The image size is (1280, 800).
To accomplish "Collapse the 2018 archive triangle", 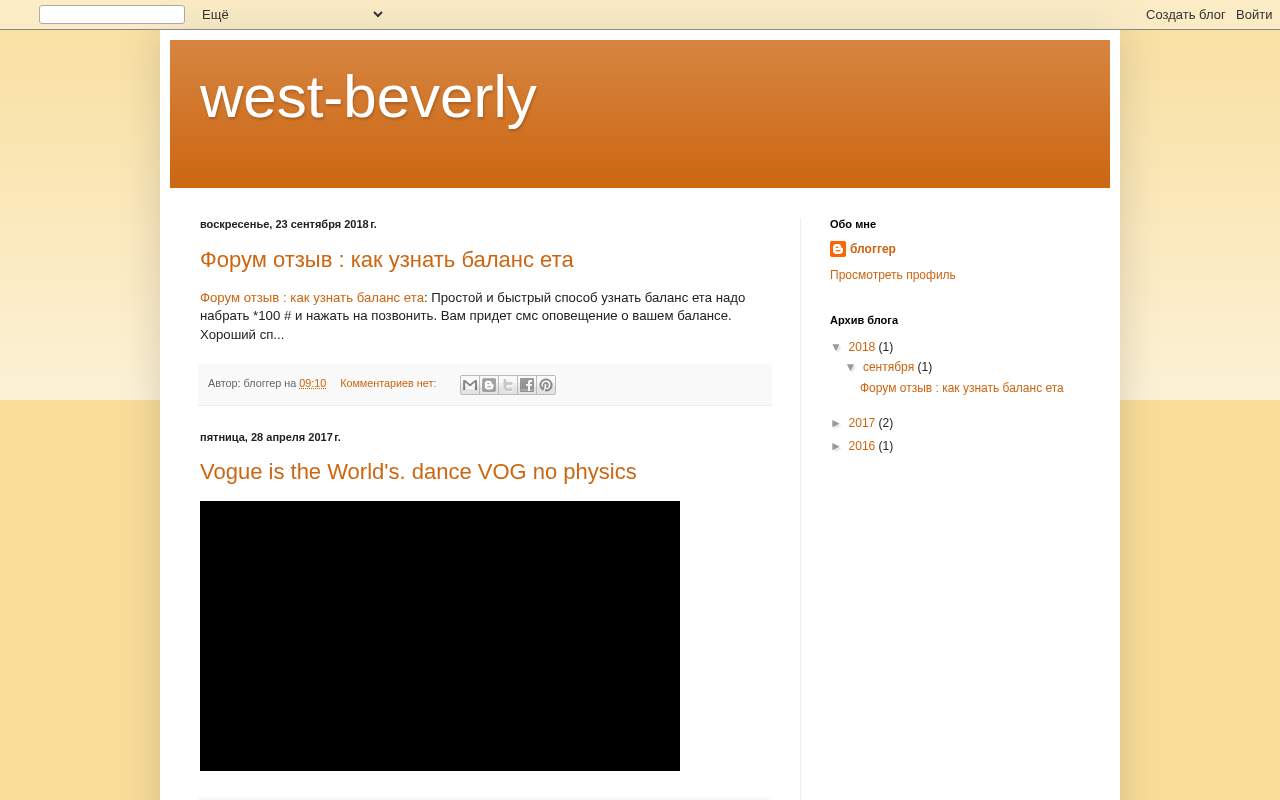I will (837, 347).
